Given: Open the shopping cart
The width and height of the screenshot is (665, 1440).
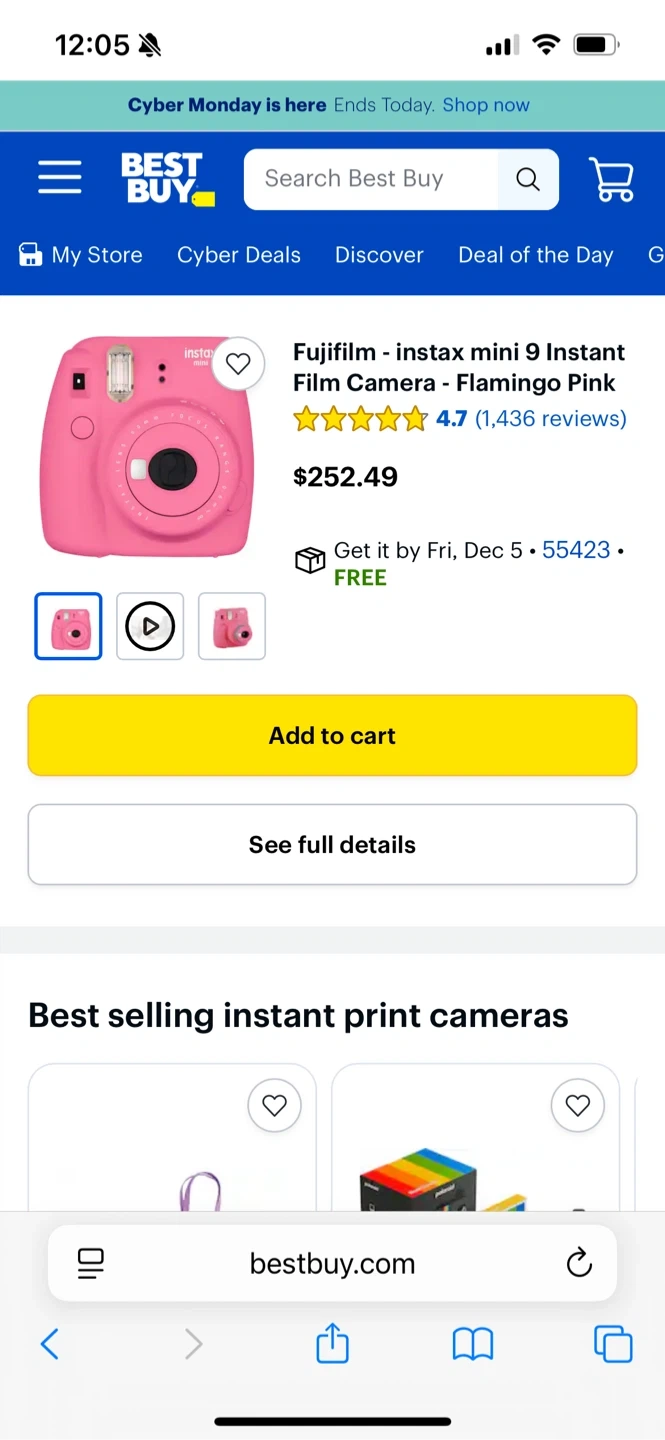Looking at the screenshot, I should [x=612, y=179].
